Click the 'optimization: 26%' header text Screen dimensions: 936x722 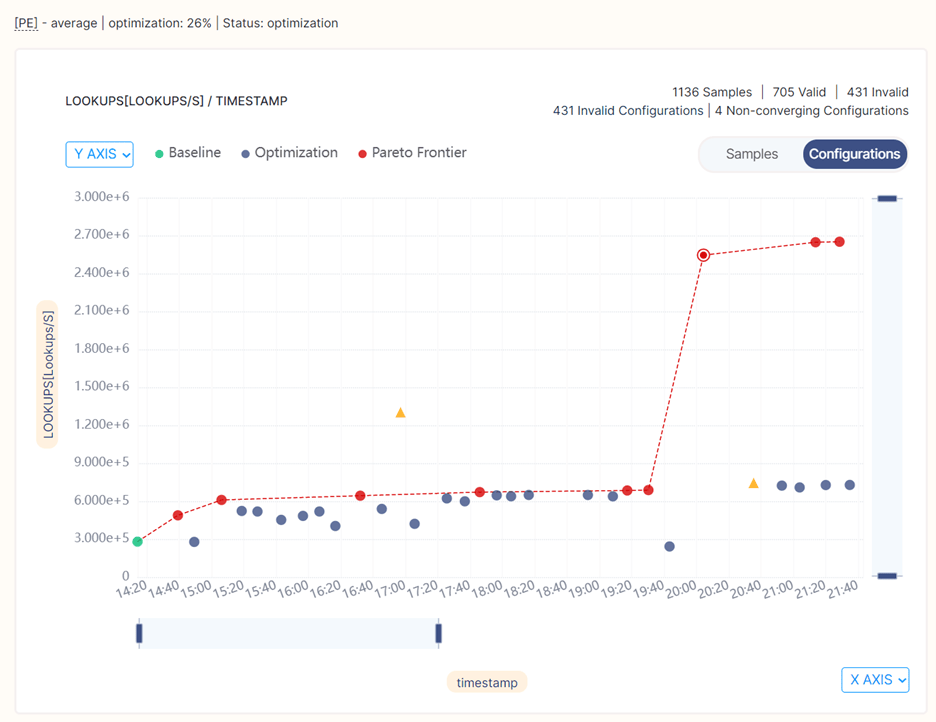point(159,23)
